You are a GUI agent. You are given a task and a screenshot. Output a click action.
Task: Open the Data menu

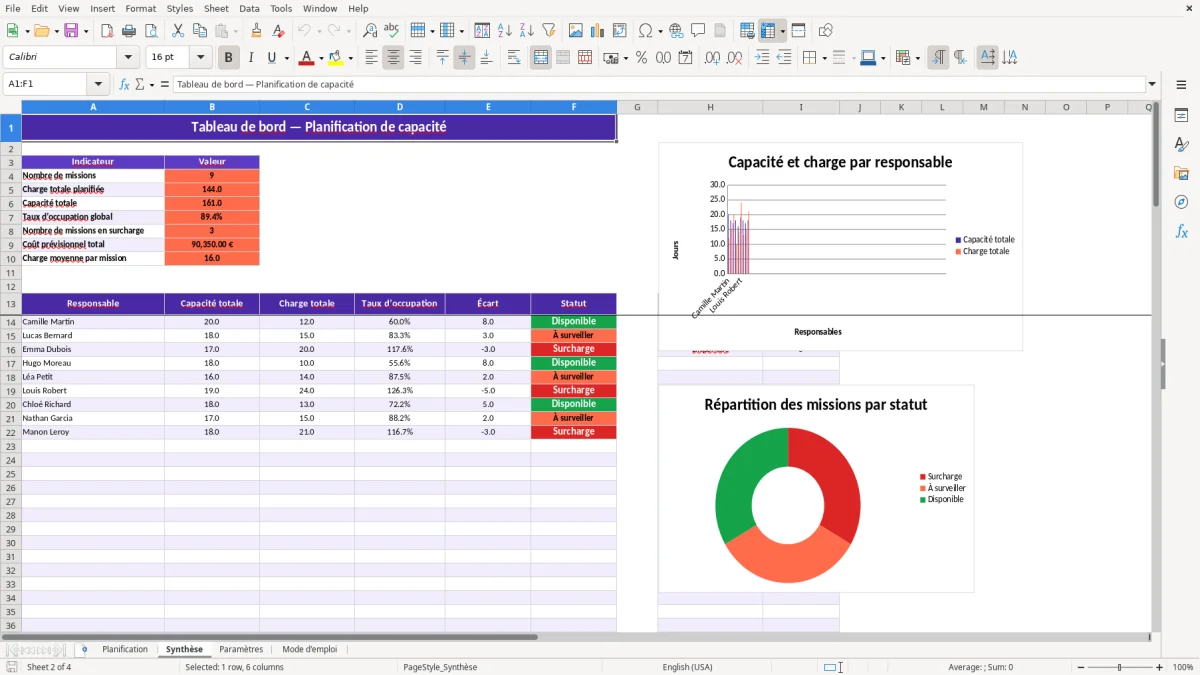click(249, 8)
